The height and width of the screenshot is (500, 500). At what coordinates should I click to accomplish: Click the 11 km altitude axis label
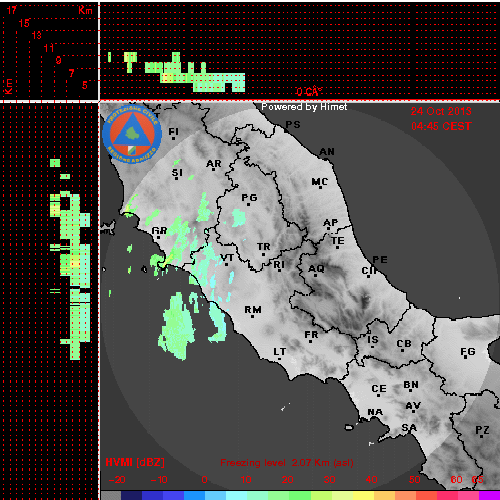[49, 48]
